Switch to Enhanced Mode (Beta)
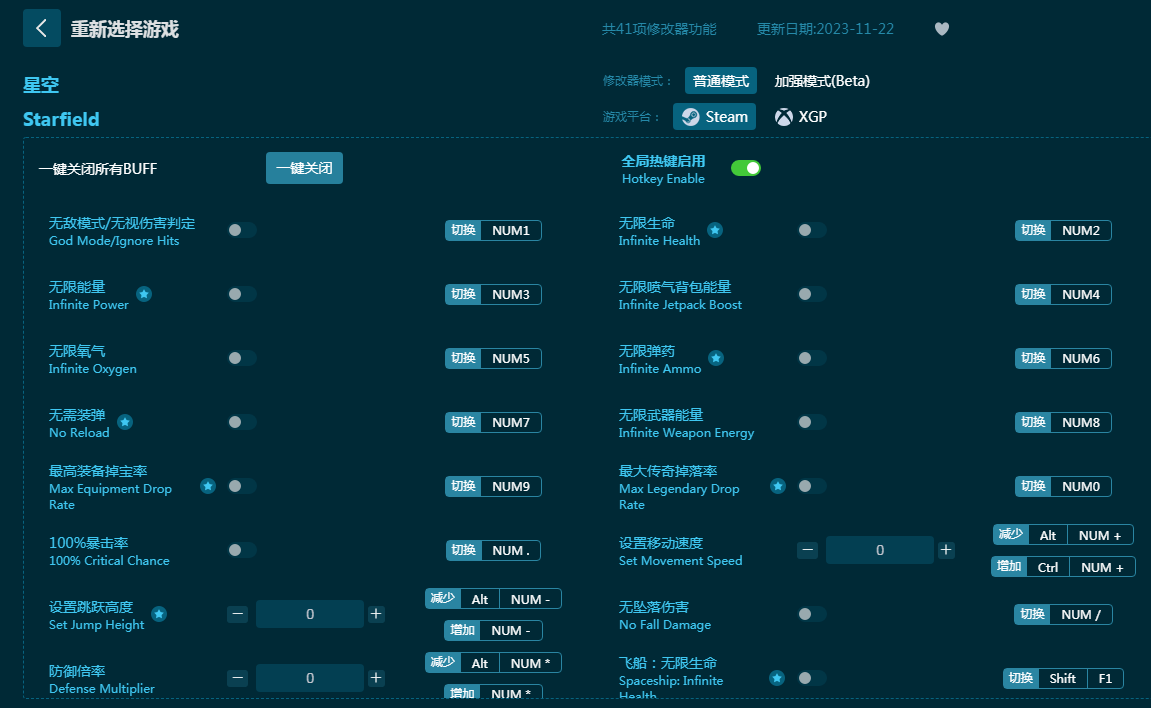 [822, 81]
